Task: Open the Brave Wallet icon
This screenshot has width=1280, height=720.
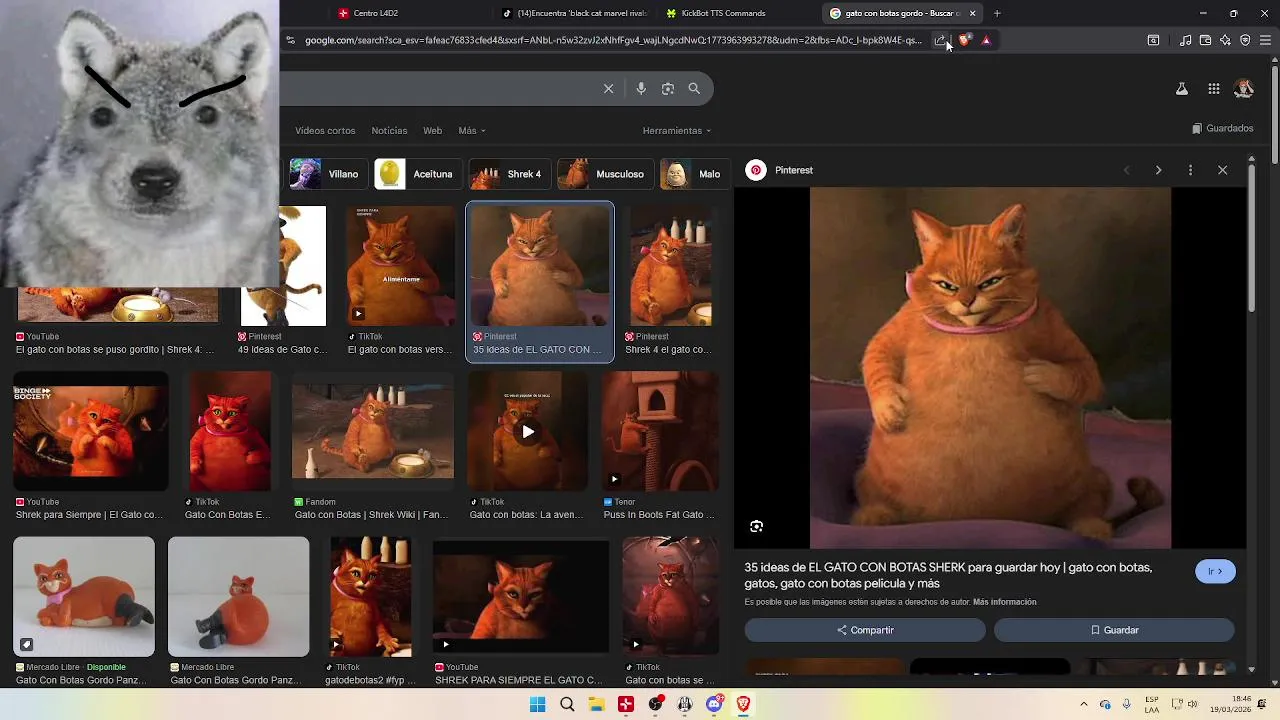Action: [x=1205, y=40]
